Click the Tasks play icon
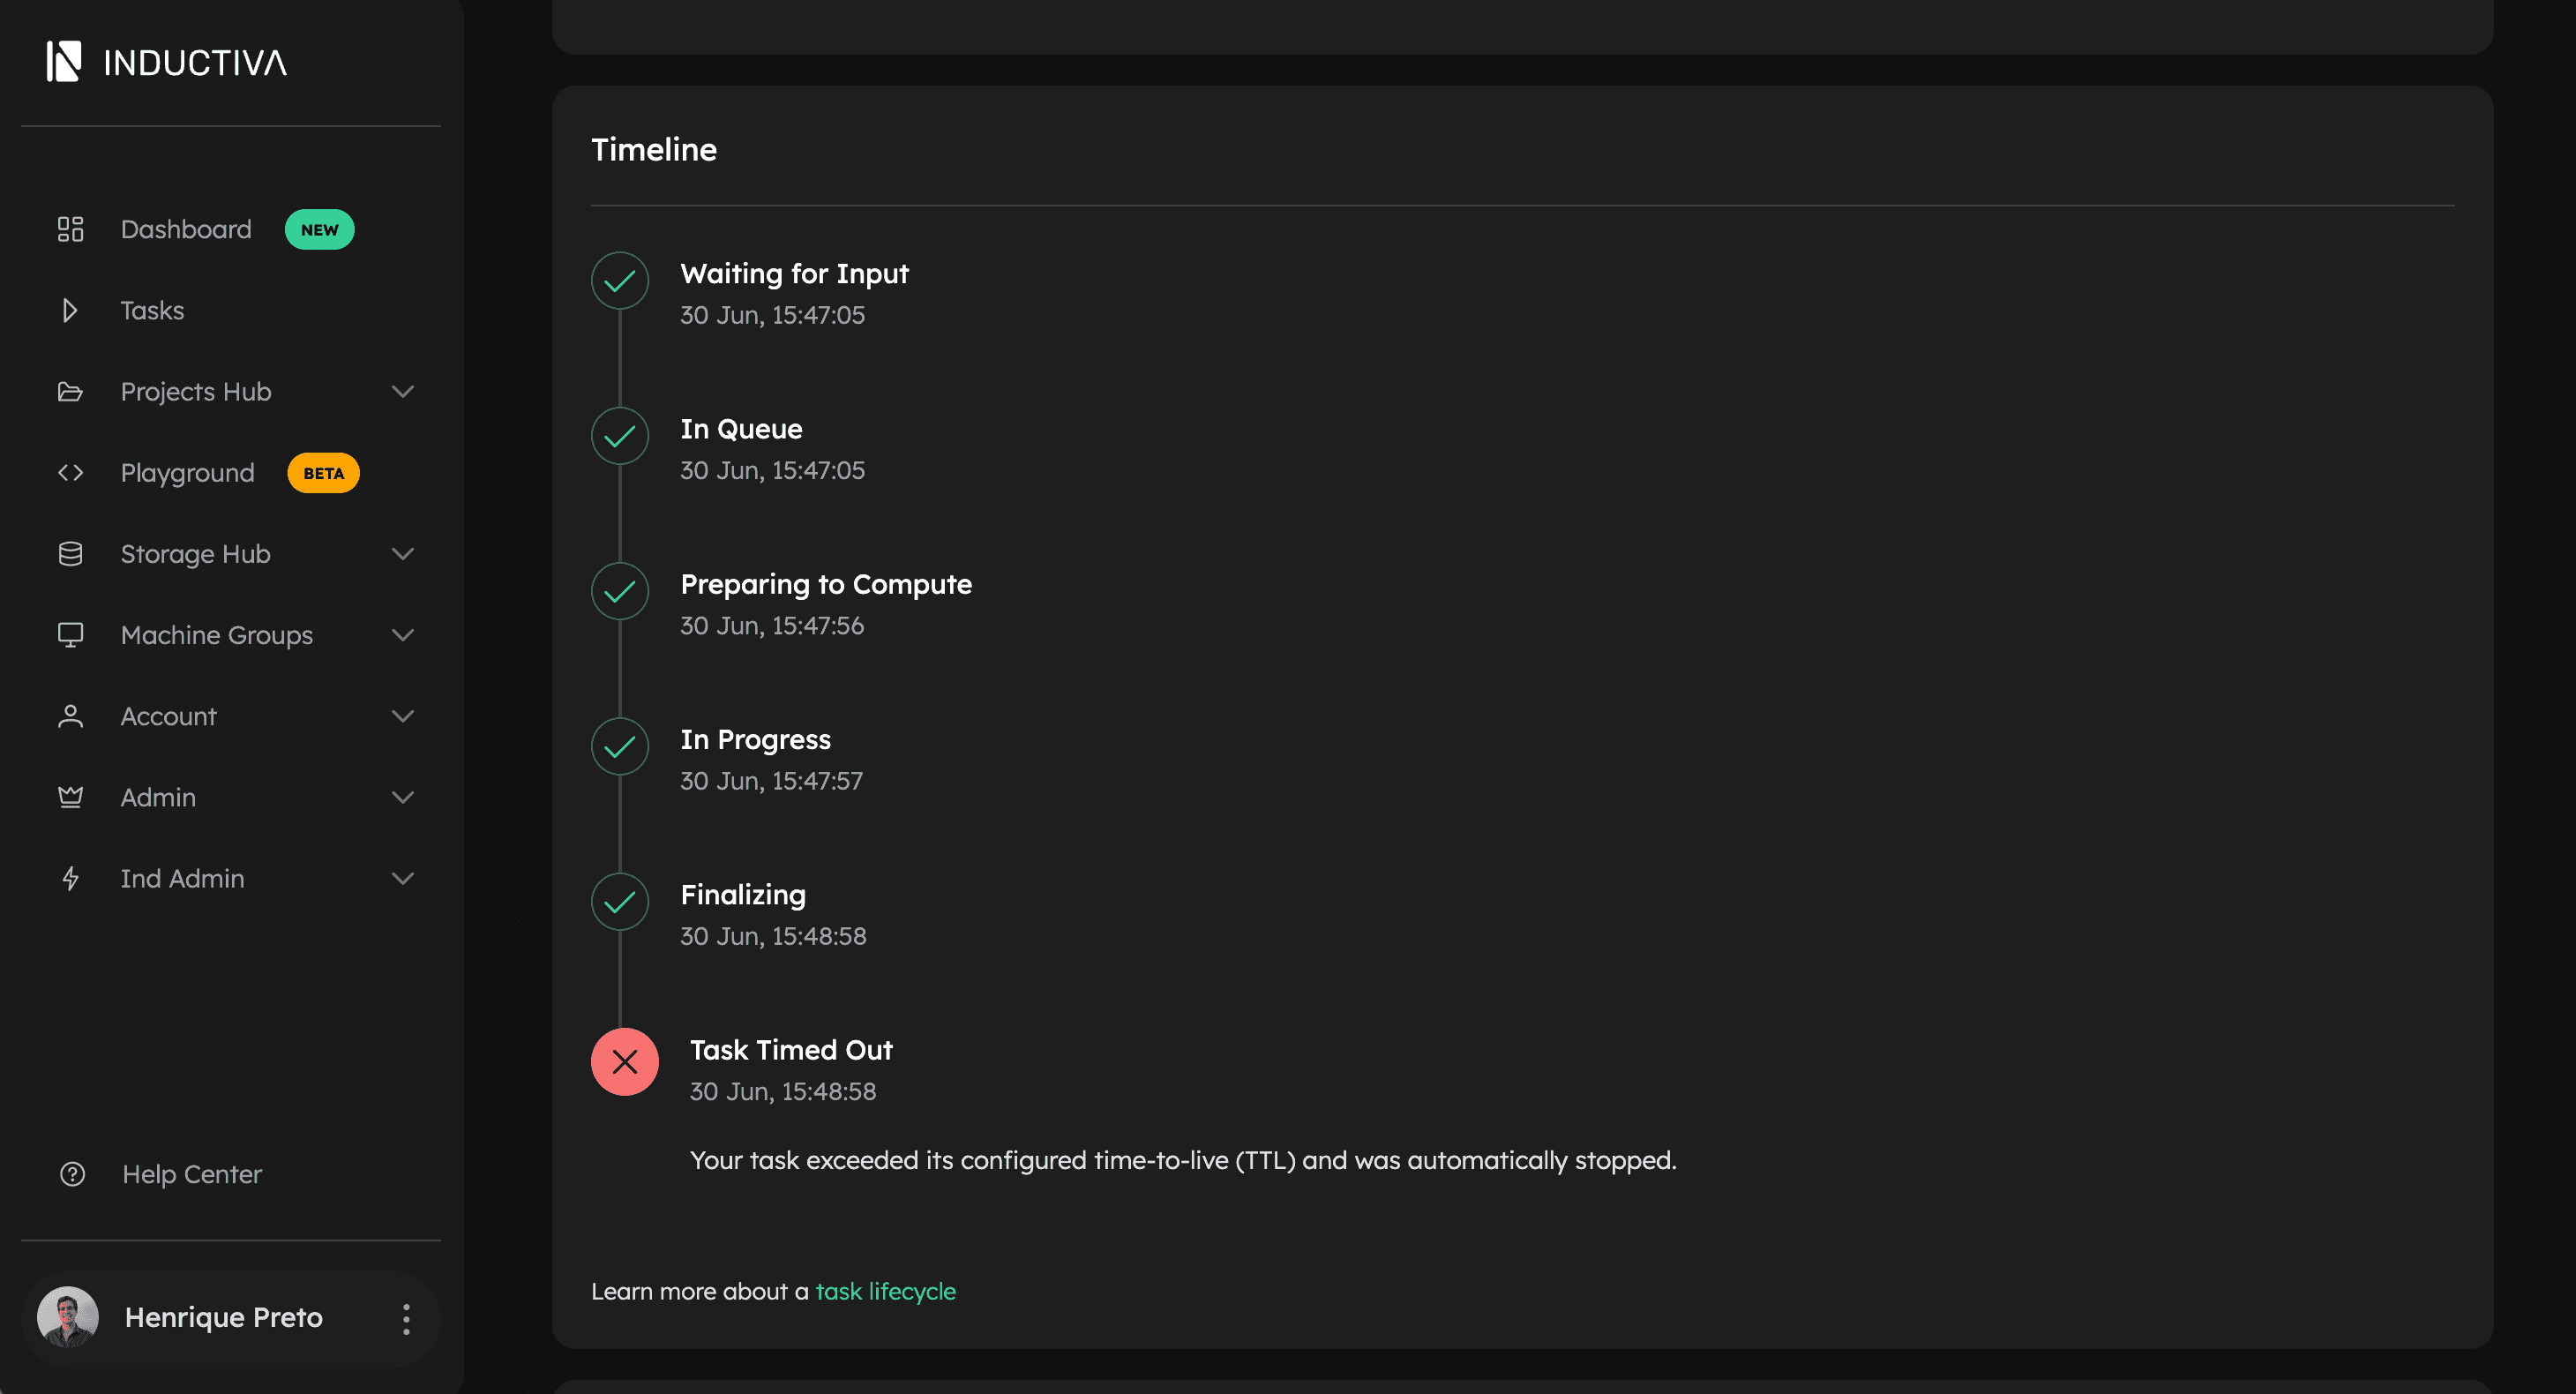 click(x=70, y=310)
